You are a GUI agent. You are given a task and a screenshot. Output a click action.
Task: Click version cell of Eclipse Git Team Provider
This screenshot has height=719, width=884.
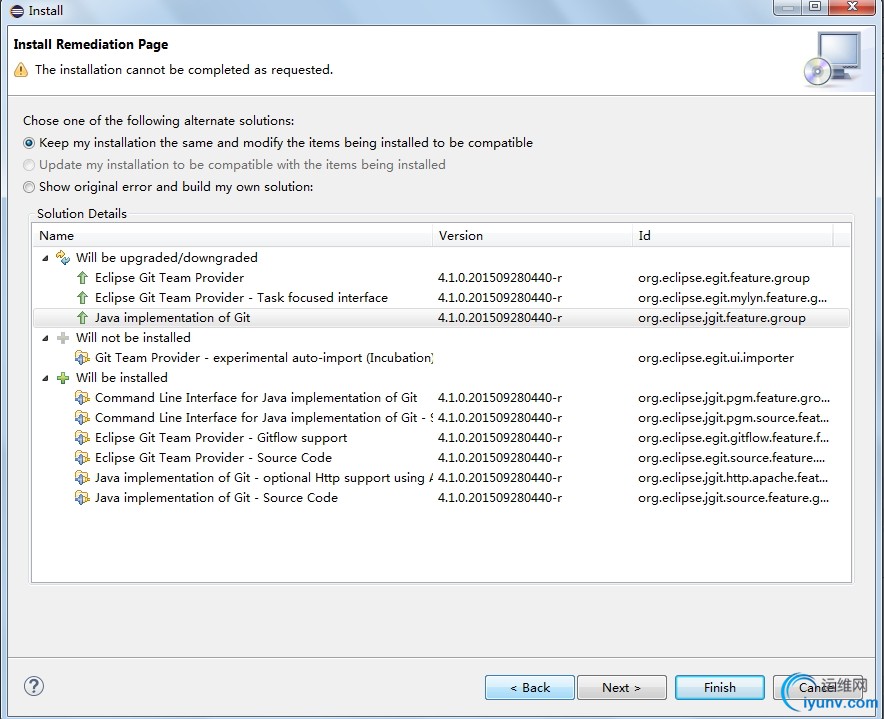[x=500, y=277]
